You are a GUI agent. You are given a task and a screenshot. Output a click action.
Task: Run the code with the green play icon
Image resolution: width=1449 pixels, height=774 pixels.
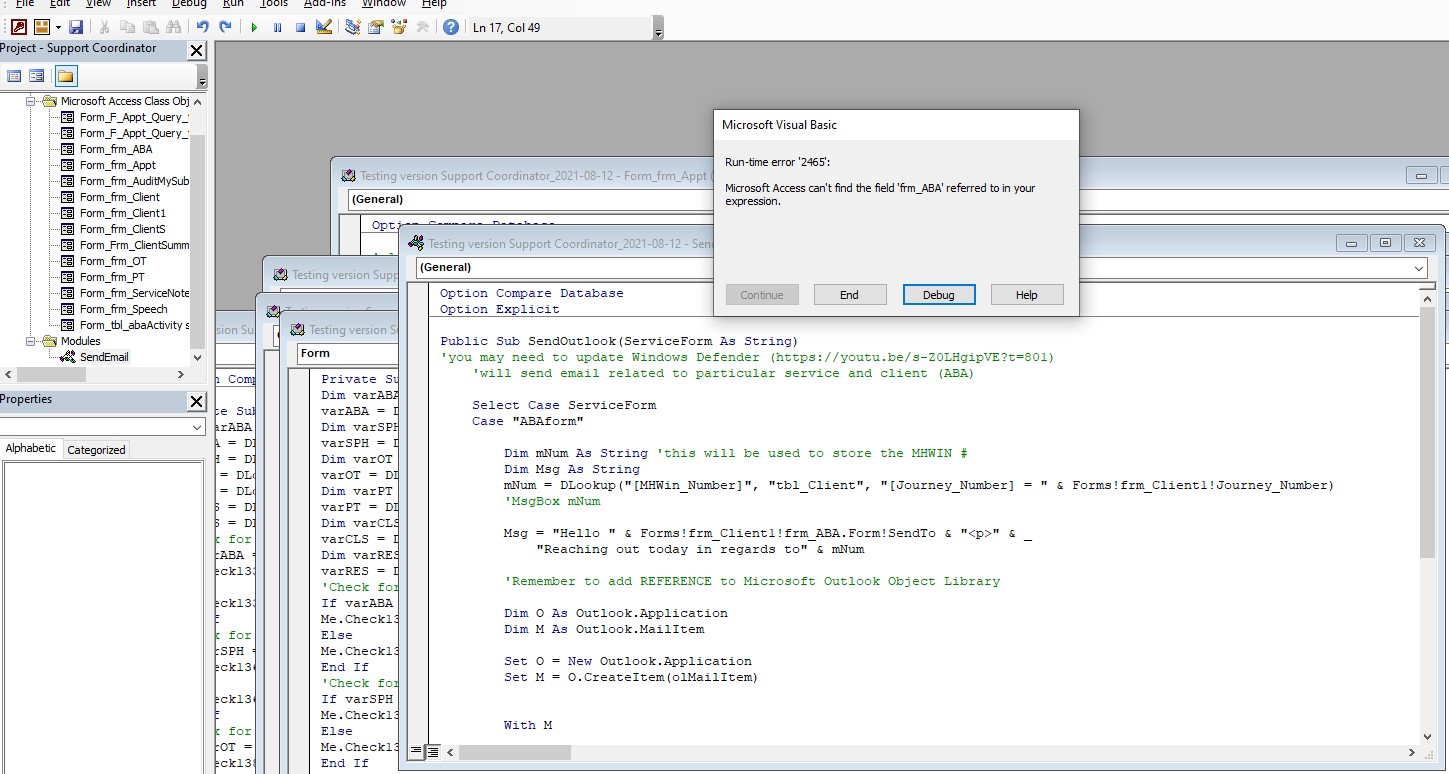[x=254, y=27]
